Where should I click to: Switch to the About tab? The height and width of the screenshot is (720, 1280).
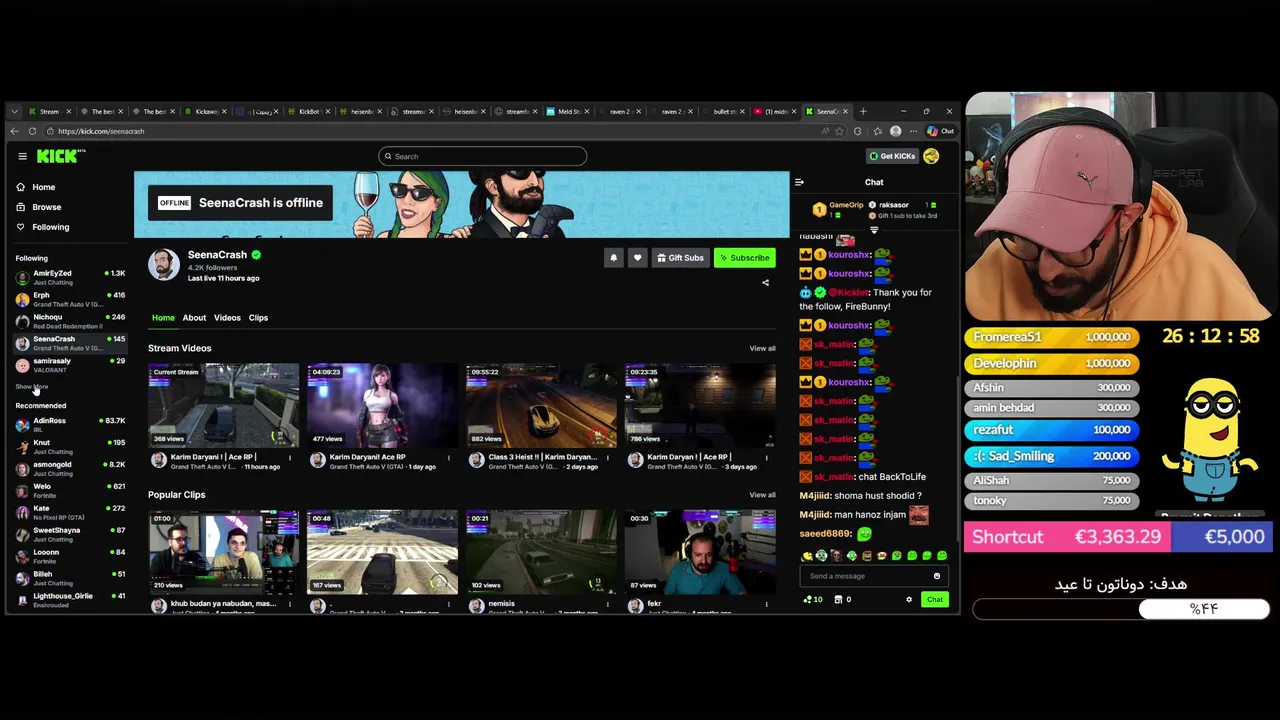194,318
